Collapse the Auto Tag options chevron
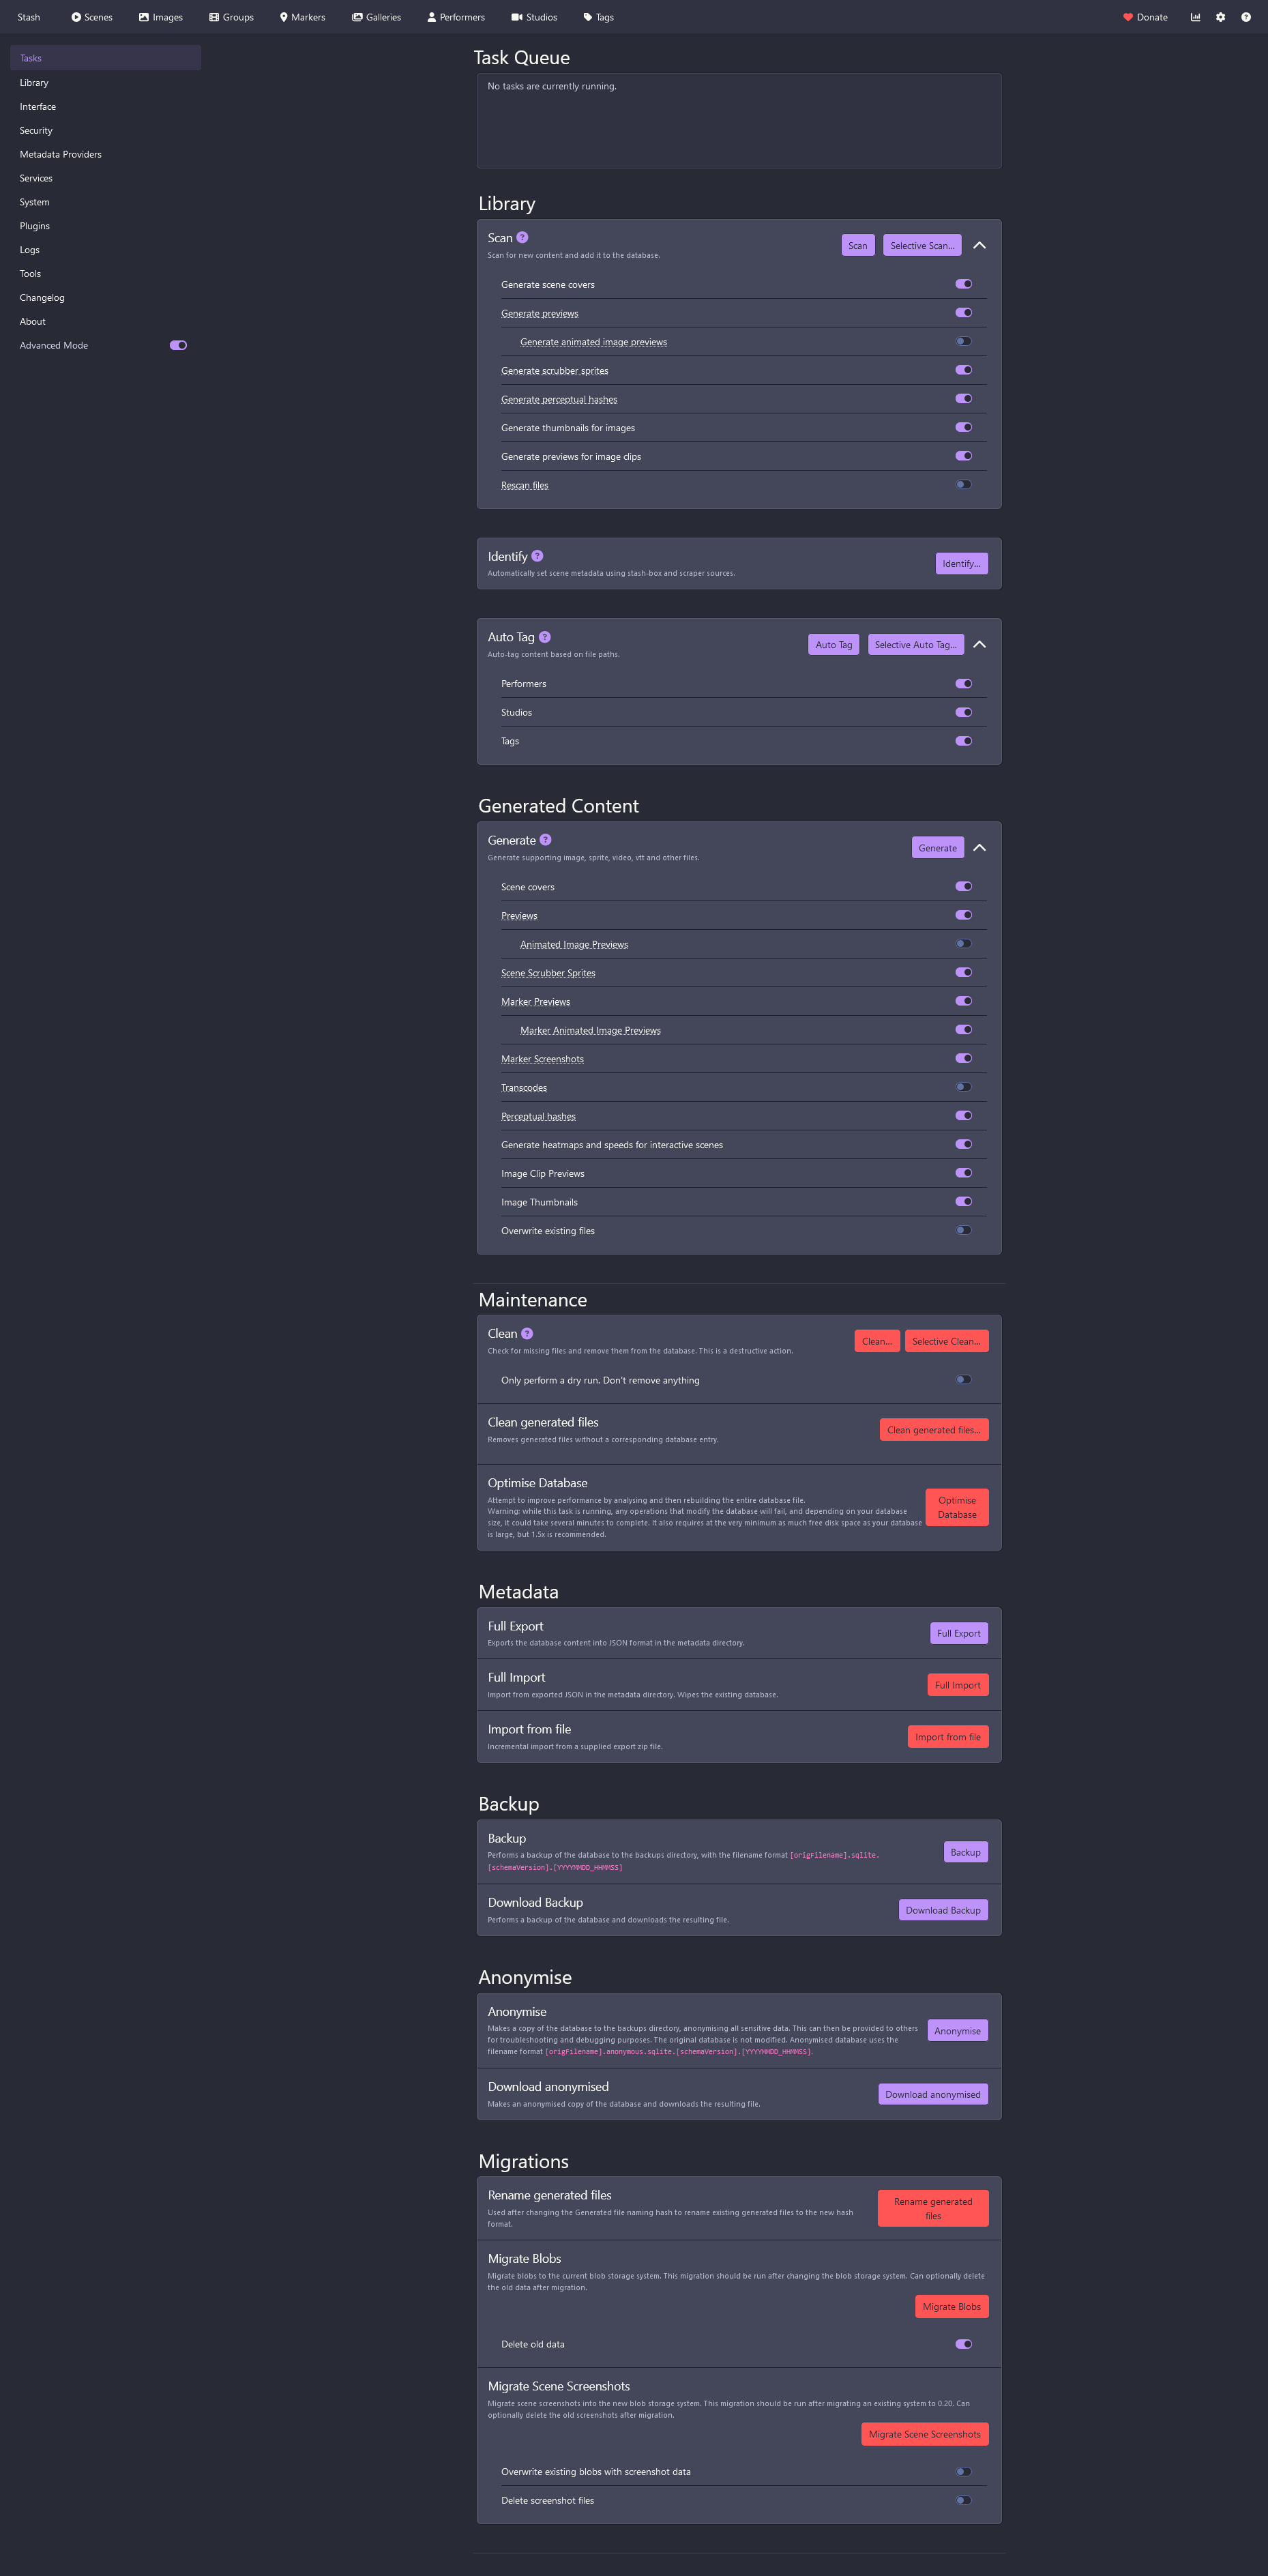 (x=979, y=645)
